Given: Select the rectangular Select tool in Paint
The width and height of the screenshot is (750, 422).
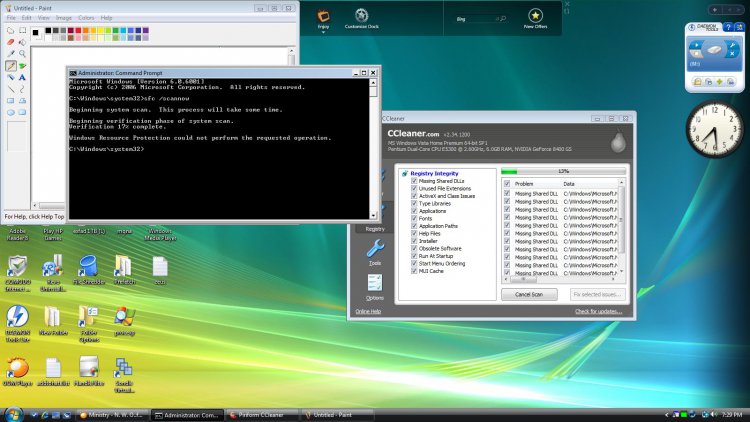Looking at the screenshot, I should coord(22,30).
